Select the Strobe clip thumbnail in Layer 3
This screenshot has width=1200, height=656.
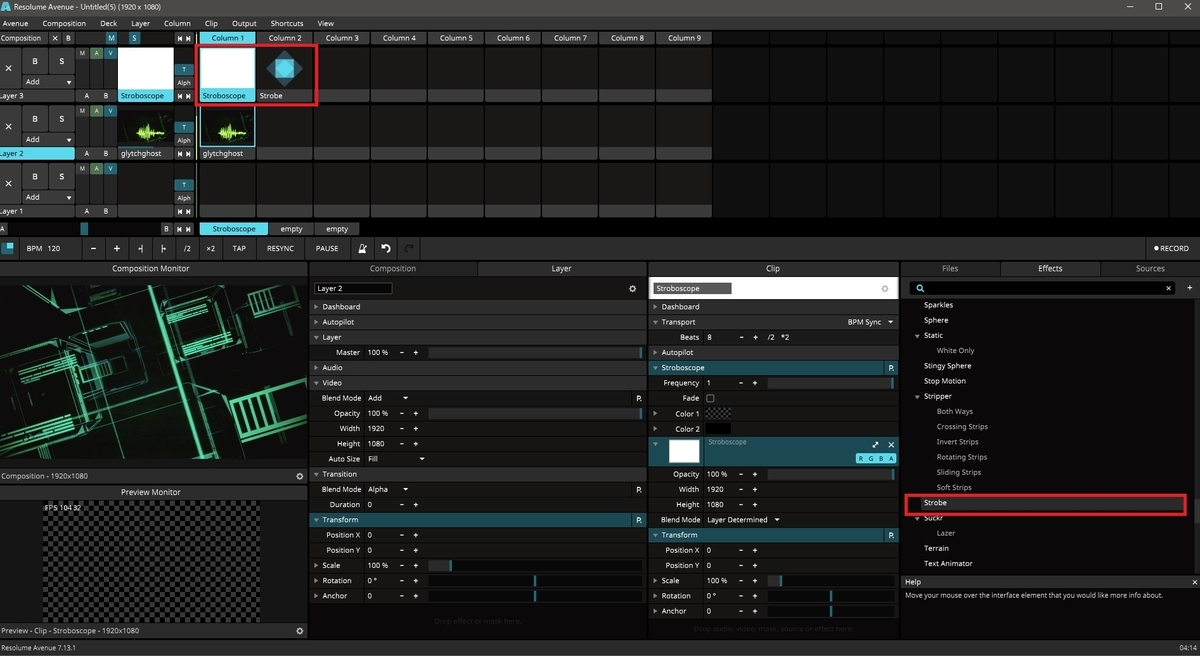coord(284,68)
